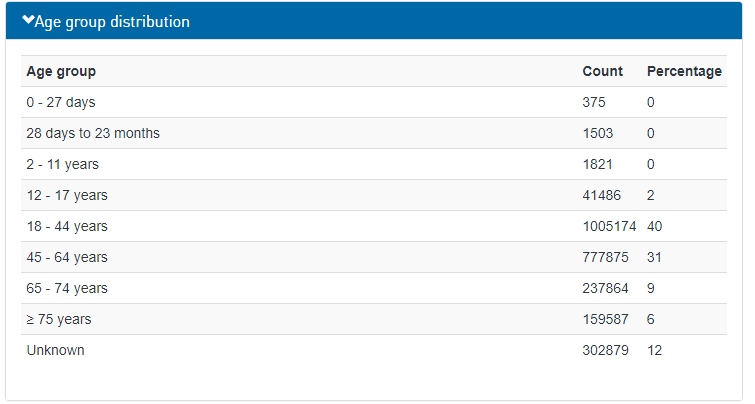Click percentage value 40

coord(655,226)
